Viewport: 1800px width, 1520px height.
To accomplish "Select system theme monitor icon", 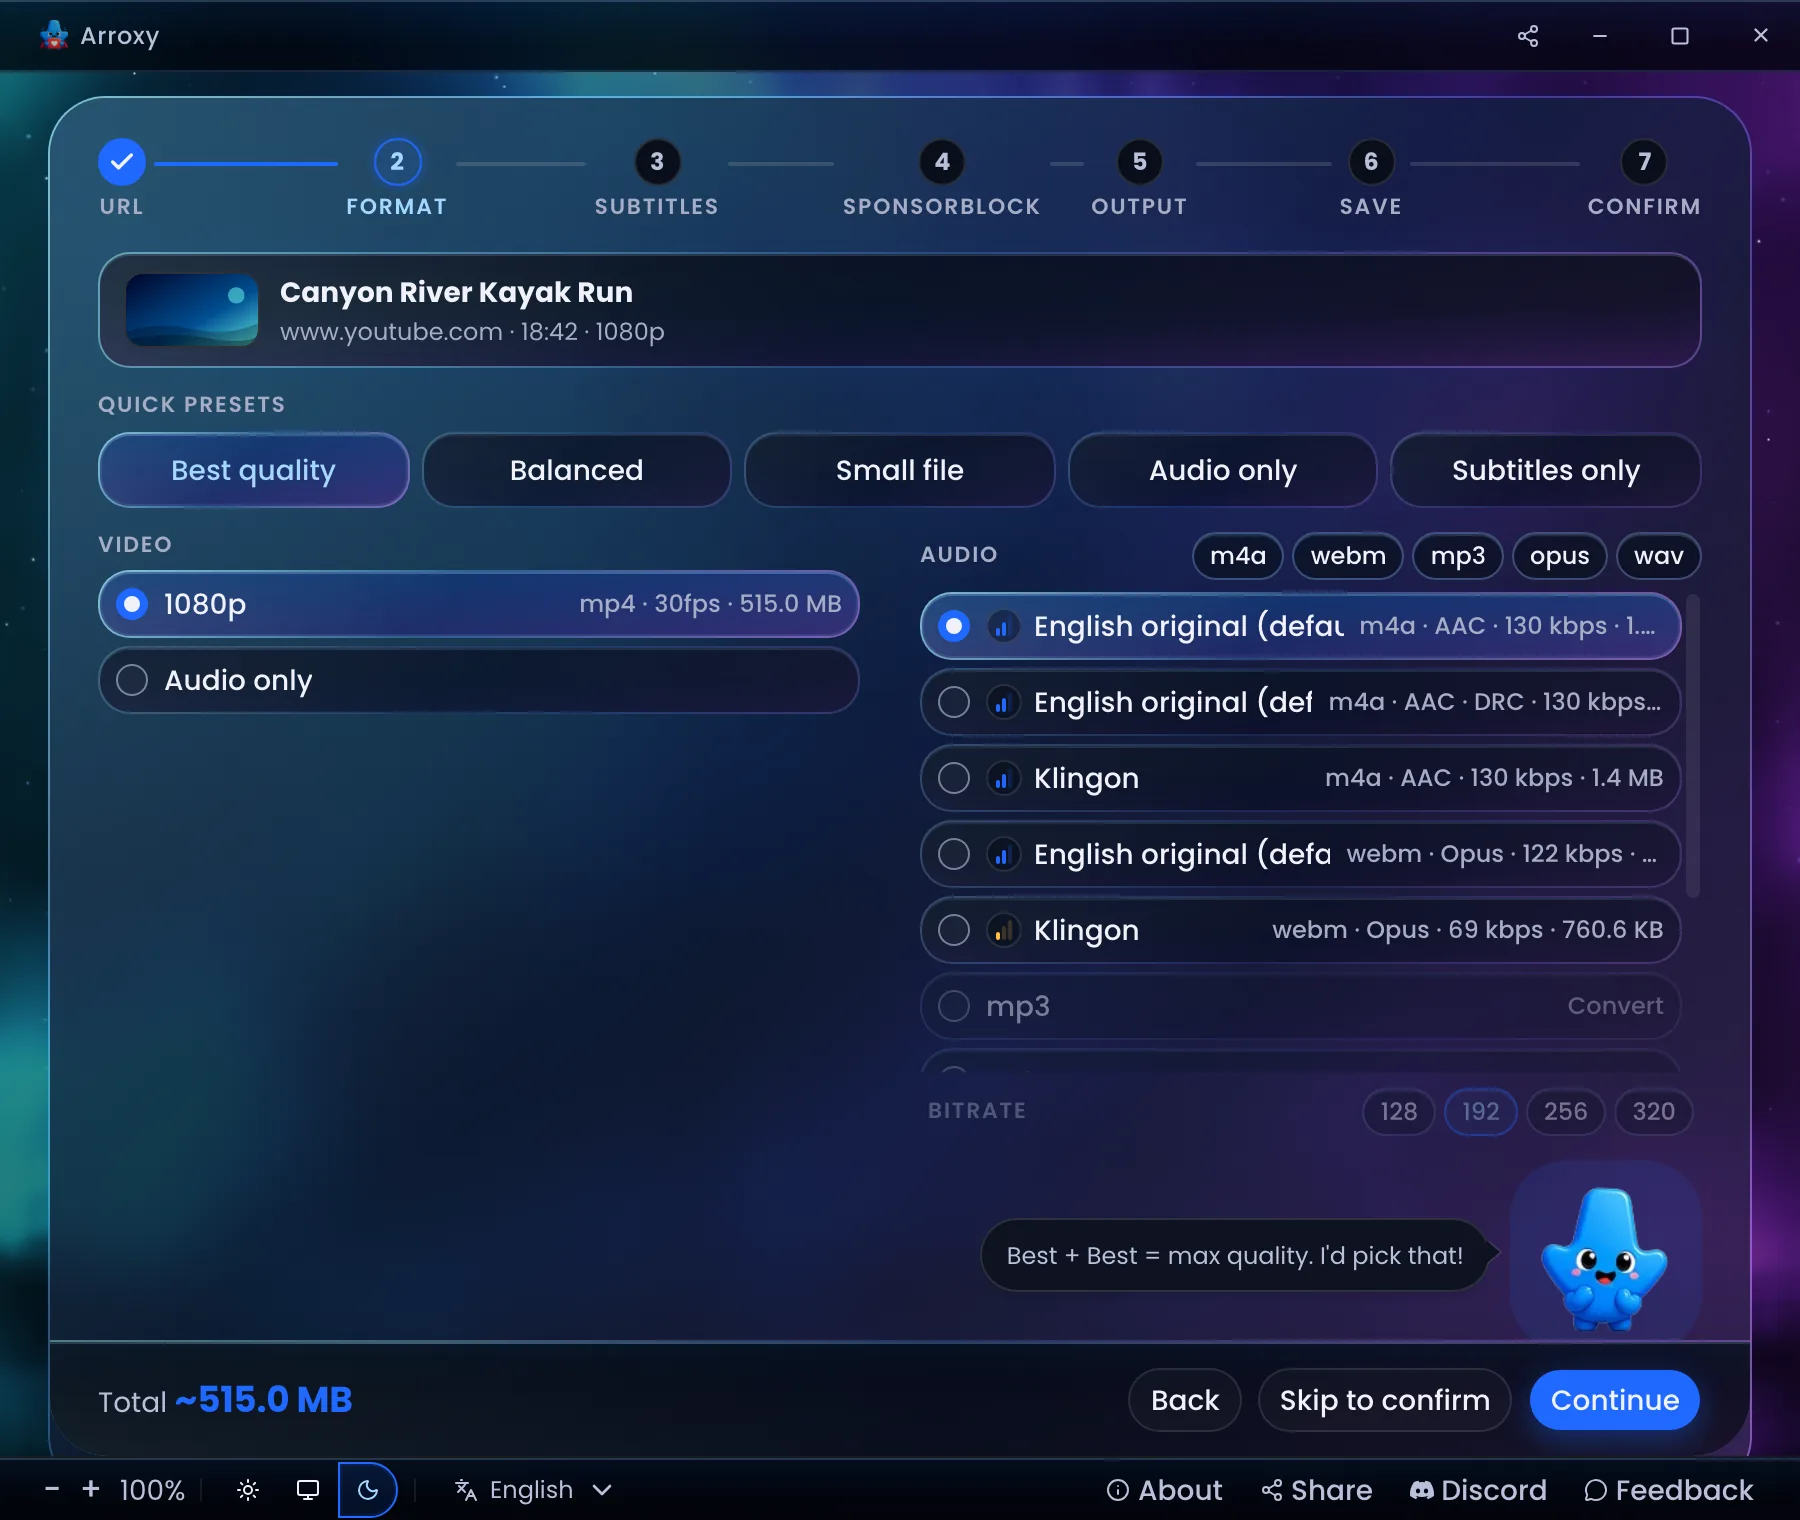I will 308,1490.
